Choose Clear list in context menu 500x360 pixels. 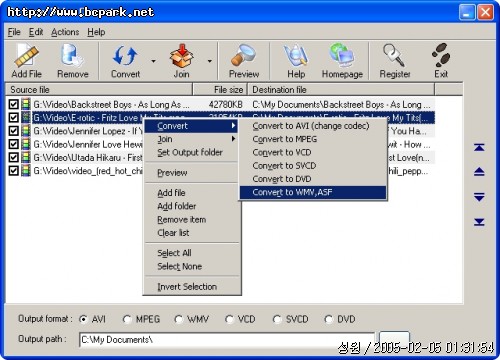pyautogui.click(x=191, y=233)
